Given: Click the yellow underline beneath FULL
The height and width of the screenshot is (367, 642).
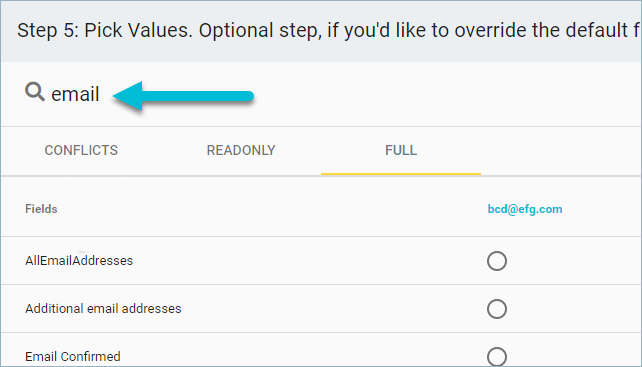Looking at the screenshot, I should click(401, 174).
